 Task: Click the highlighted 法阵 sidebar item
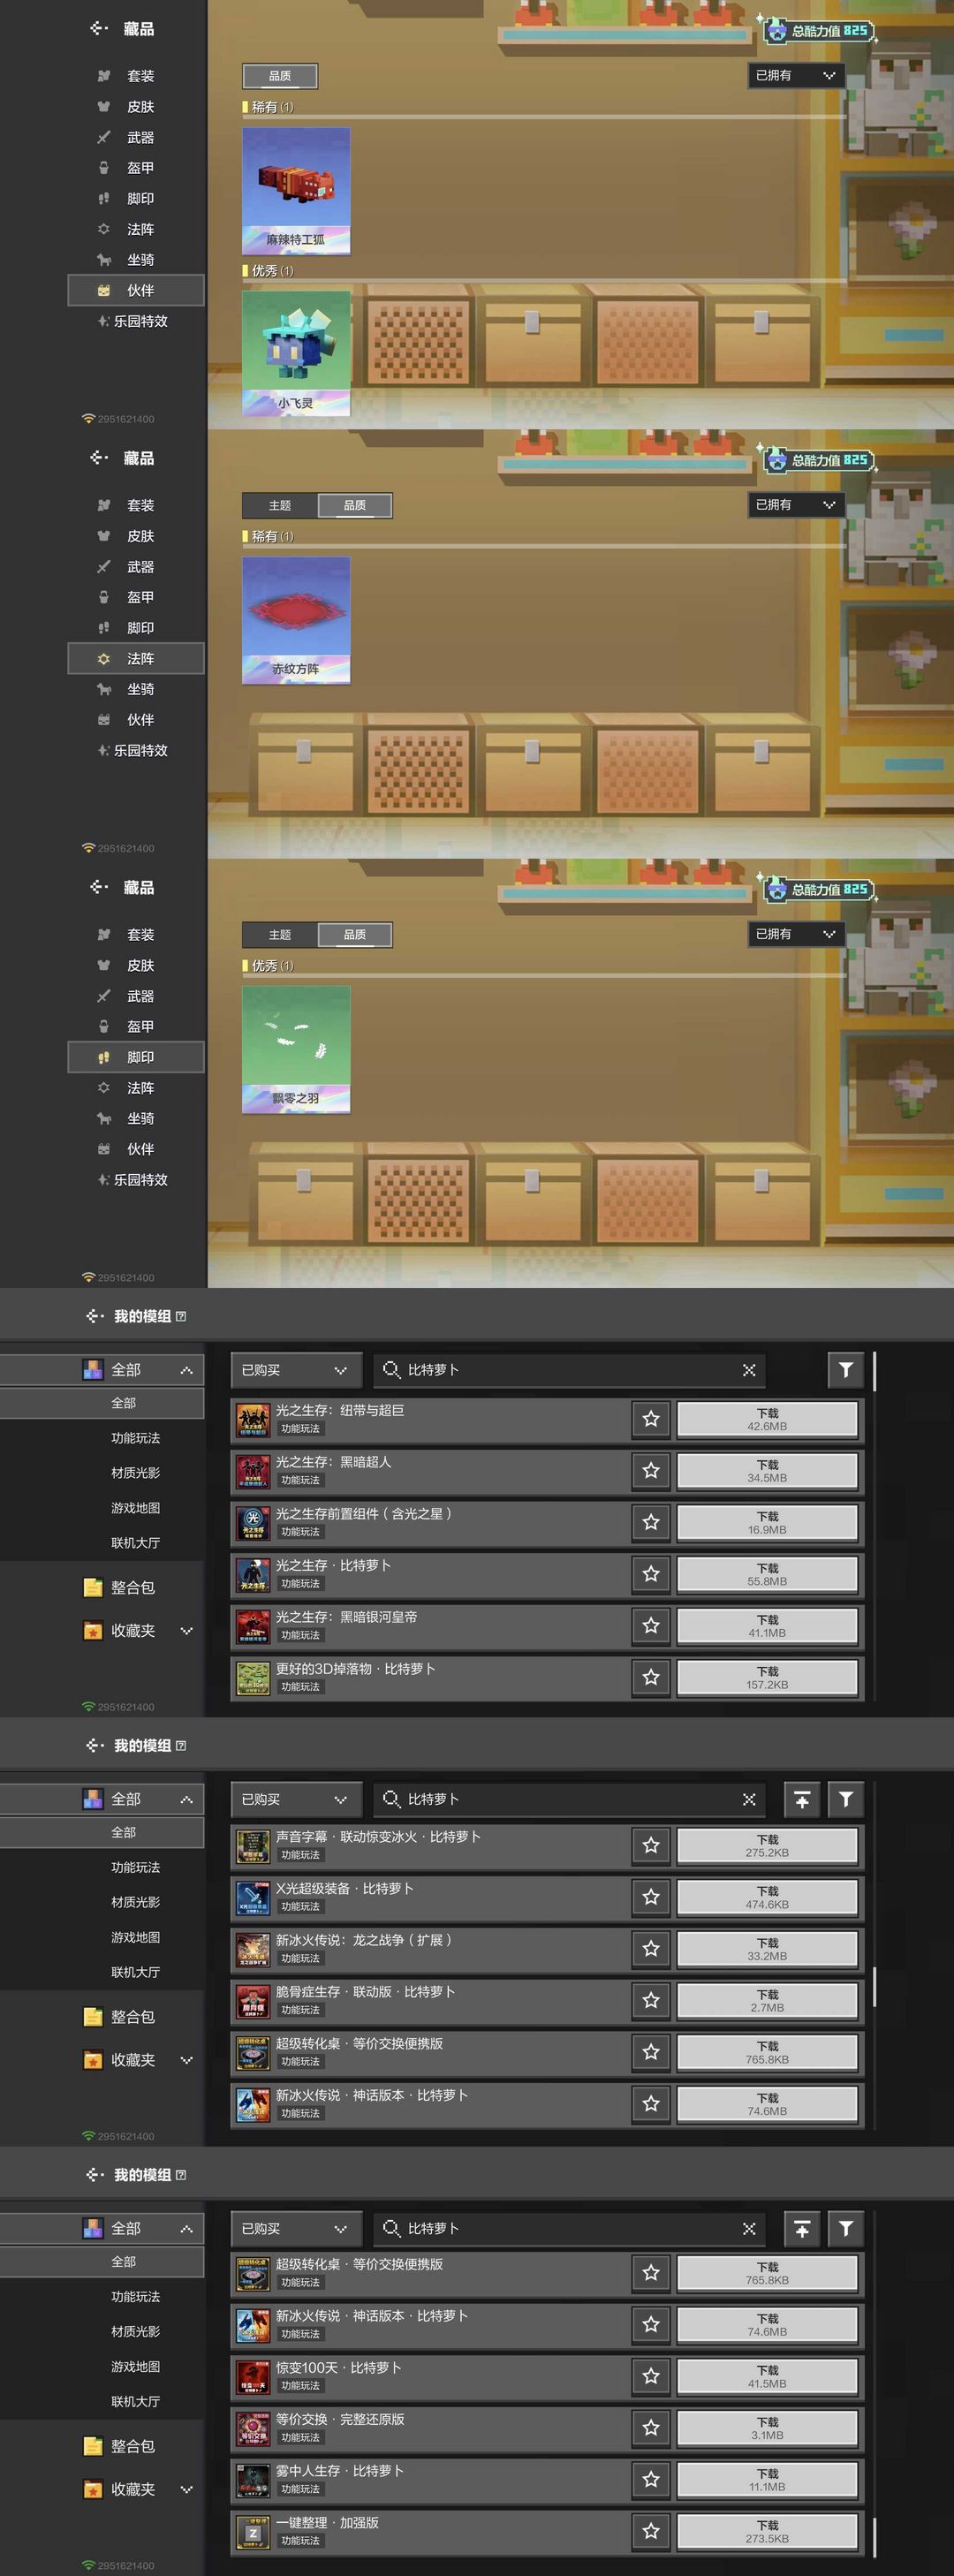[x=136, y=658]
